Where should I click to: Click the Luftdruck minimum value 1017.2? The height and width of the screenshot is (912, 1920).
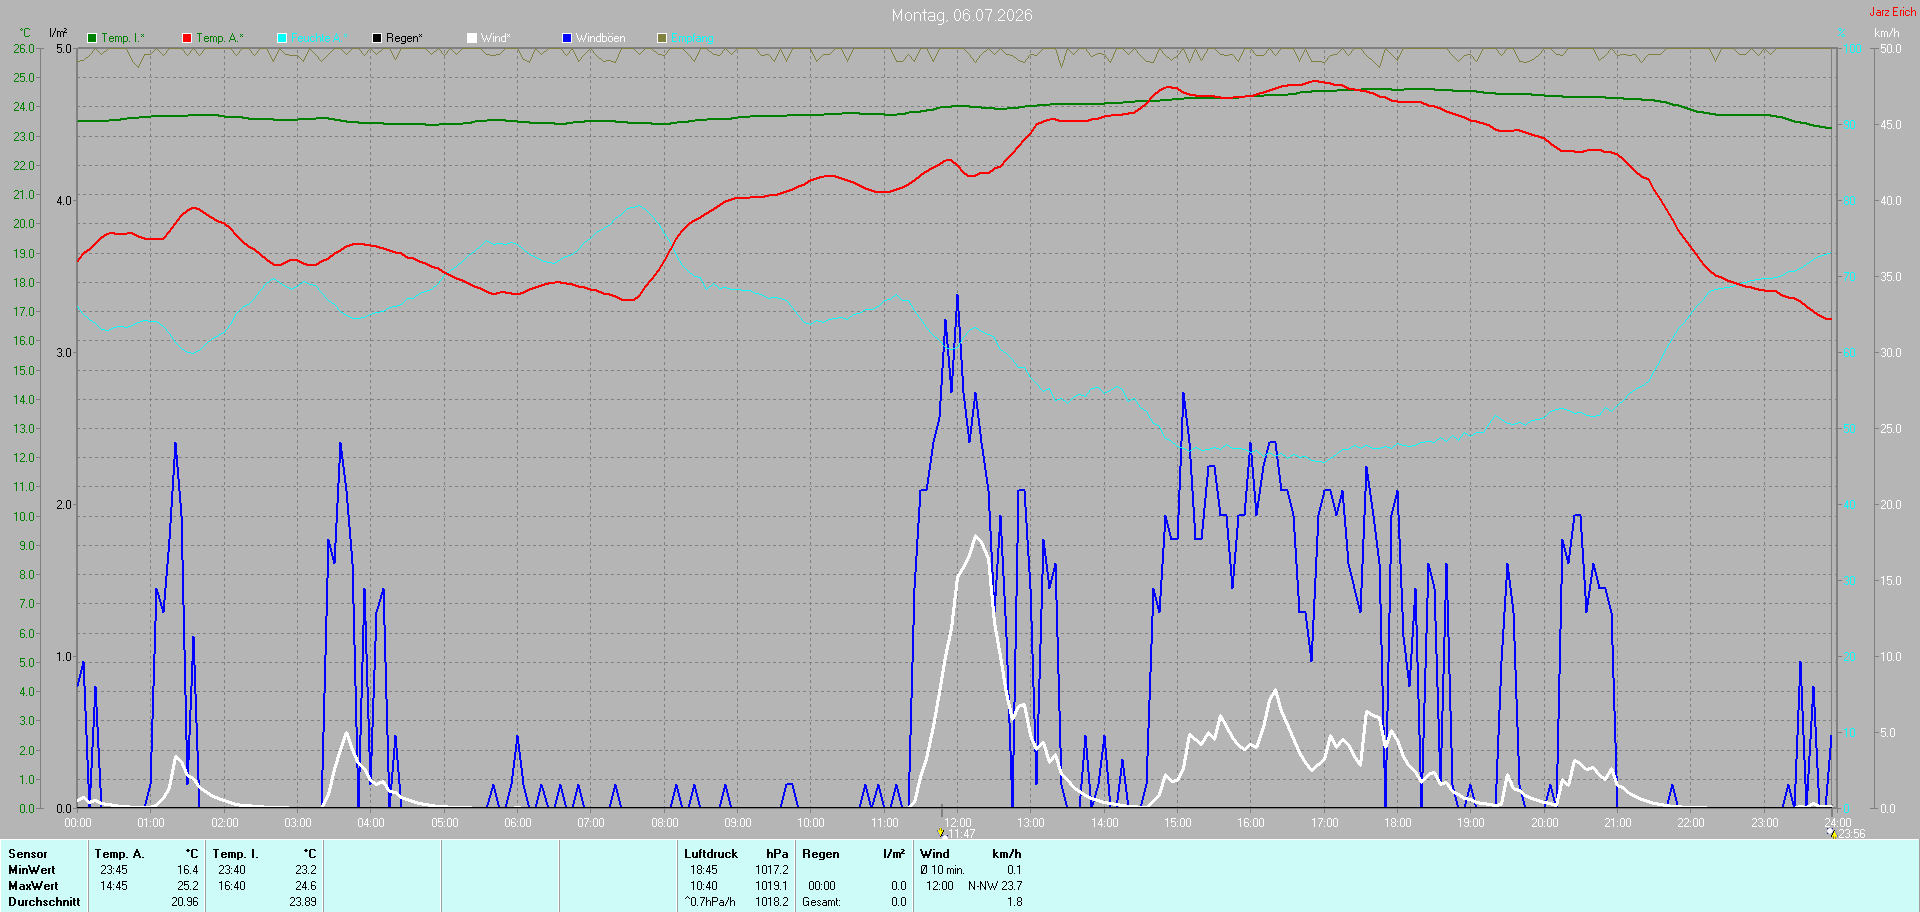[x=772, y=870]
